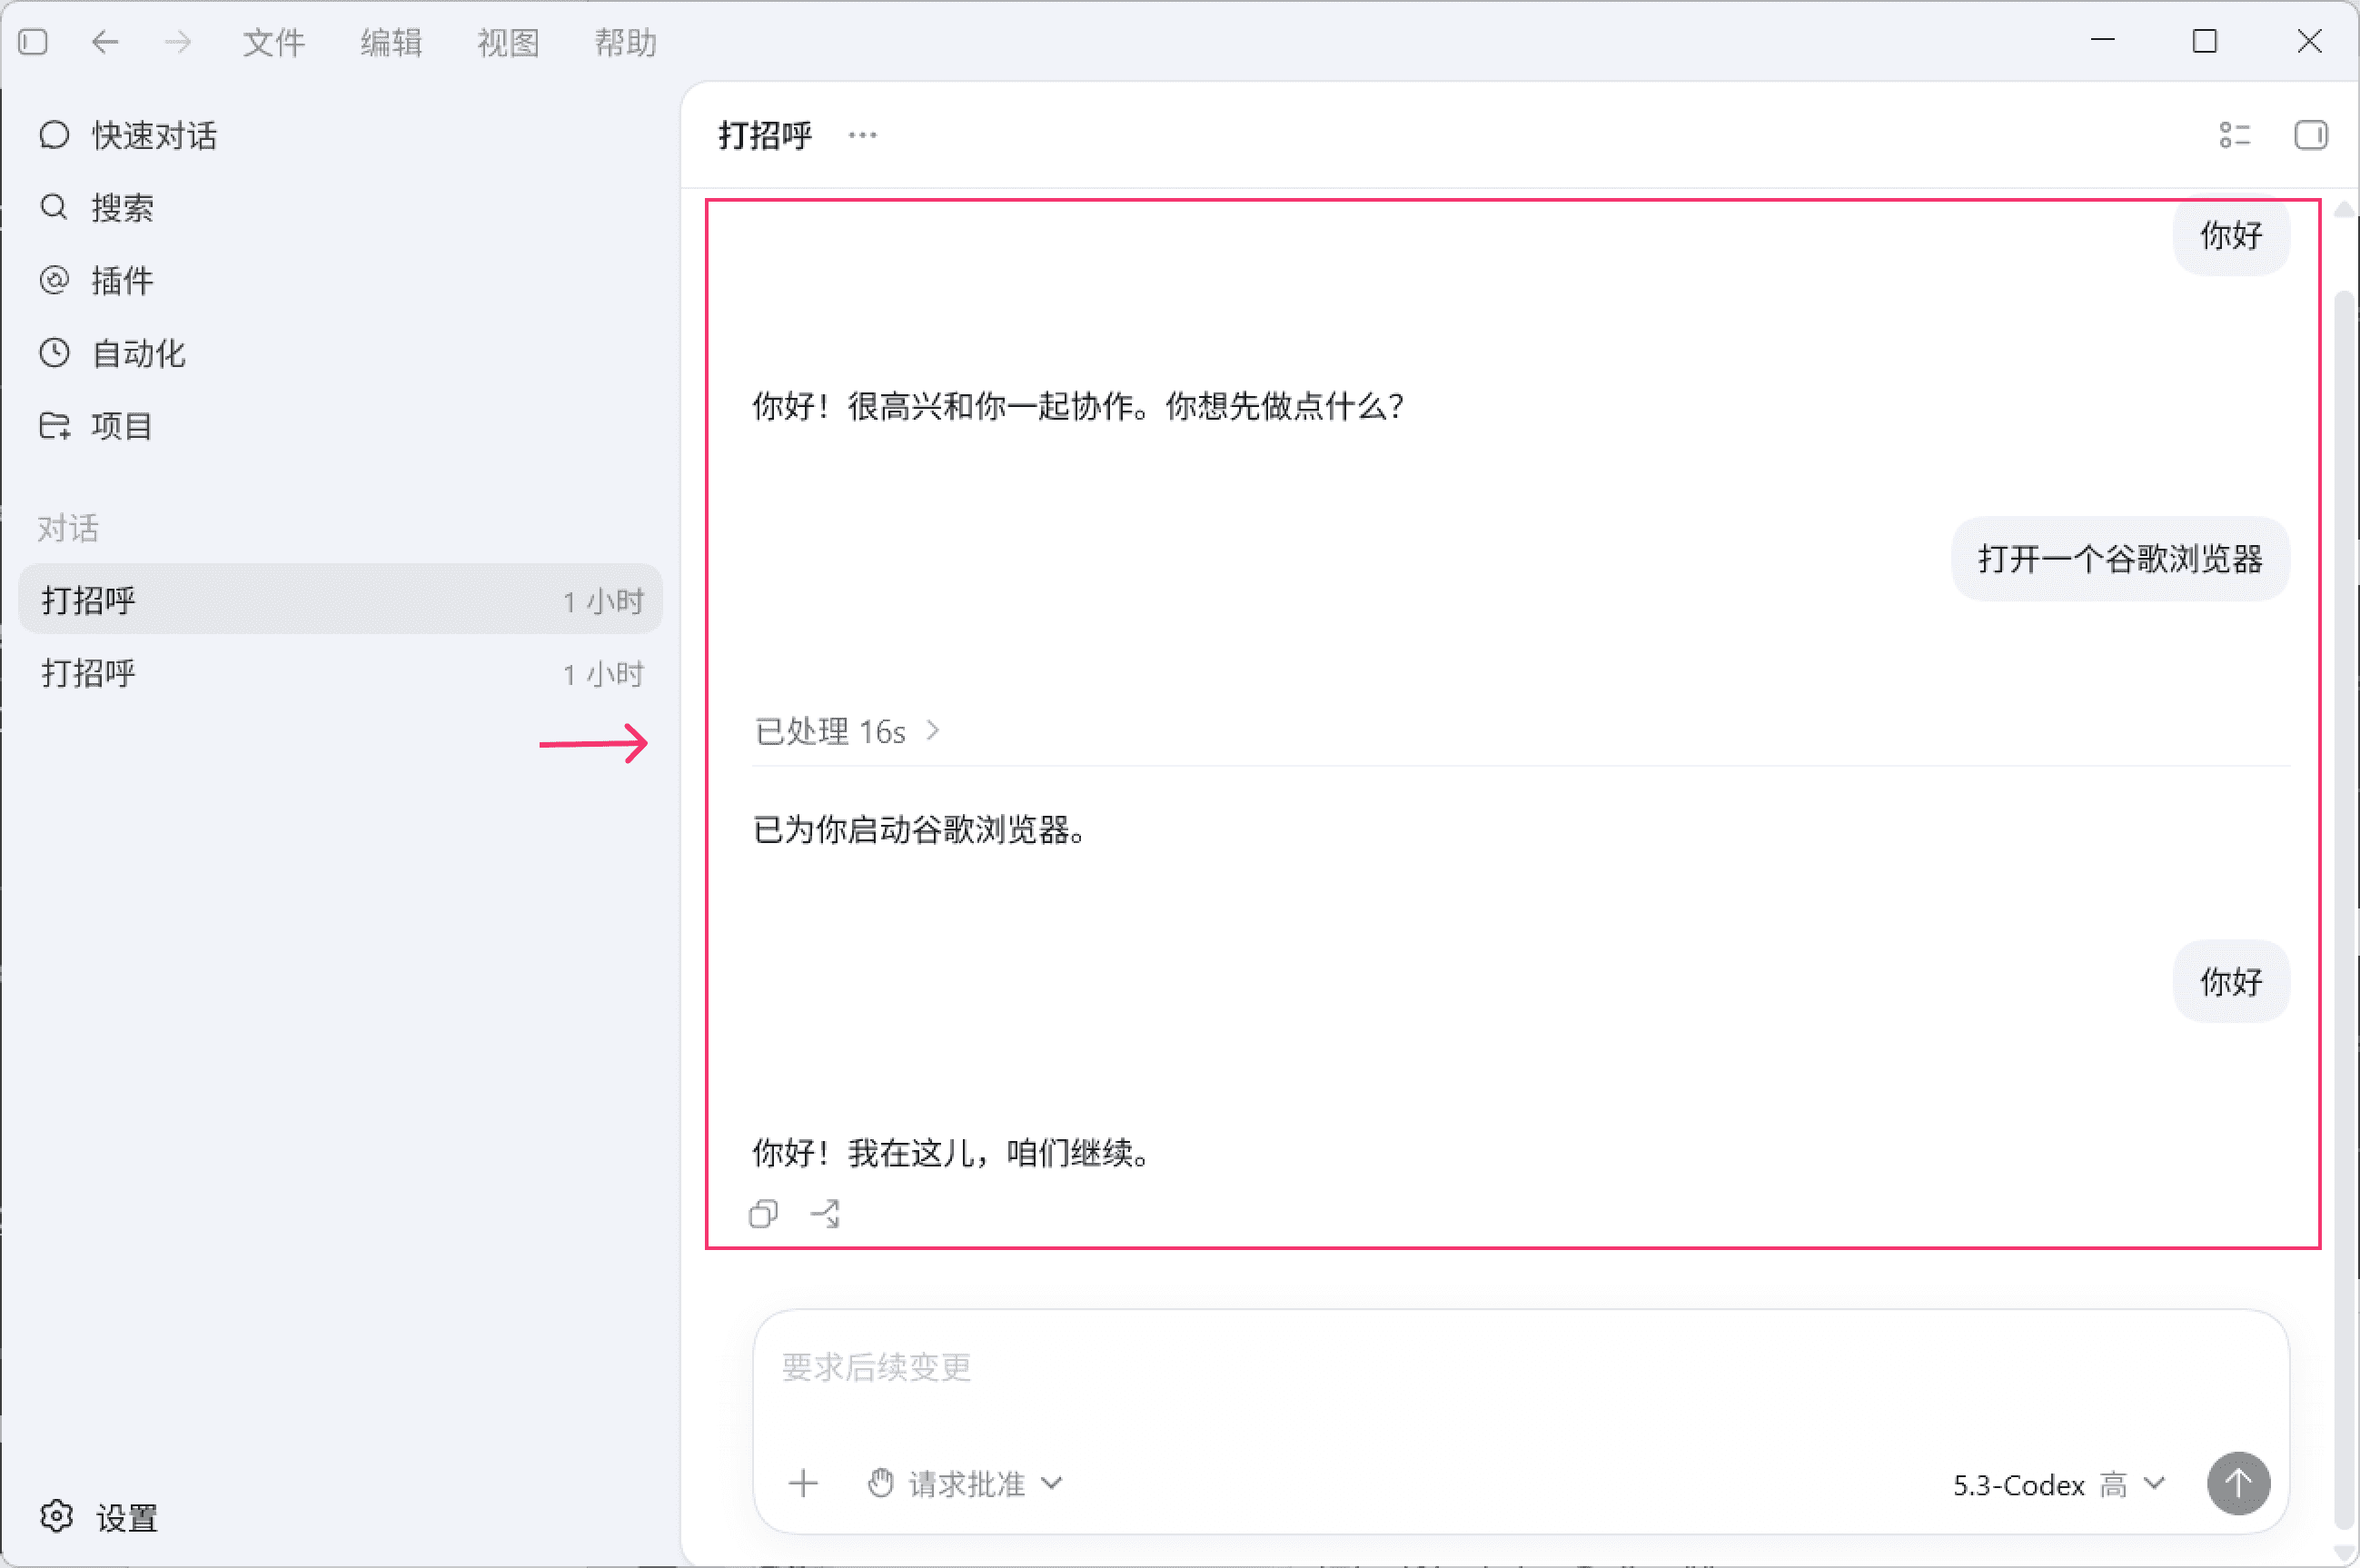This screenshot has height=1568, width=2360.
Task: Open the 插件 section
Action: [340, 280]
